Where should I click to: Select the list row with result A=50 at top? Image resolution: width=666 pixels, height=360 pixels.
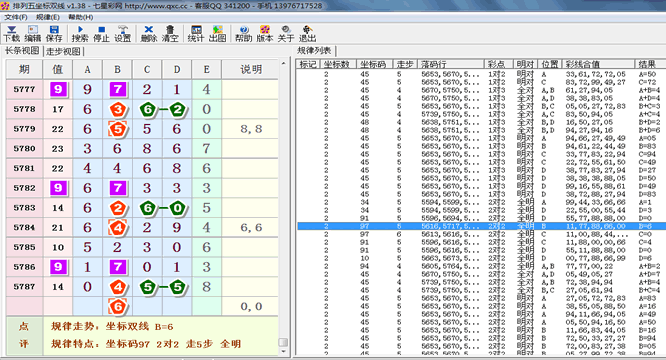click(481, 74)
